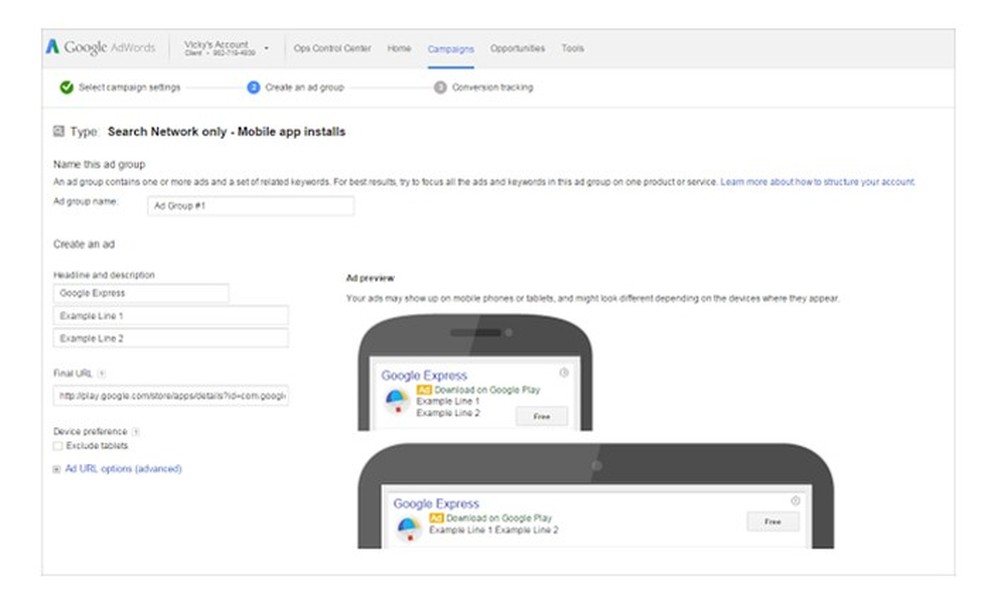Open the Final URL help icon
Image resolution: width=984 pixels, height=600 pixels.
(x=101, y=374)
